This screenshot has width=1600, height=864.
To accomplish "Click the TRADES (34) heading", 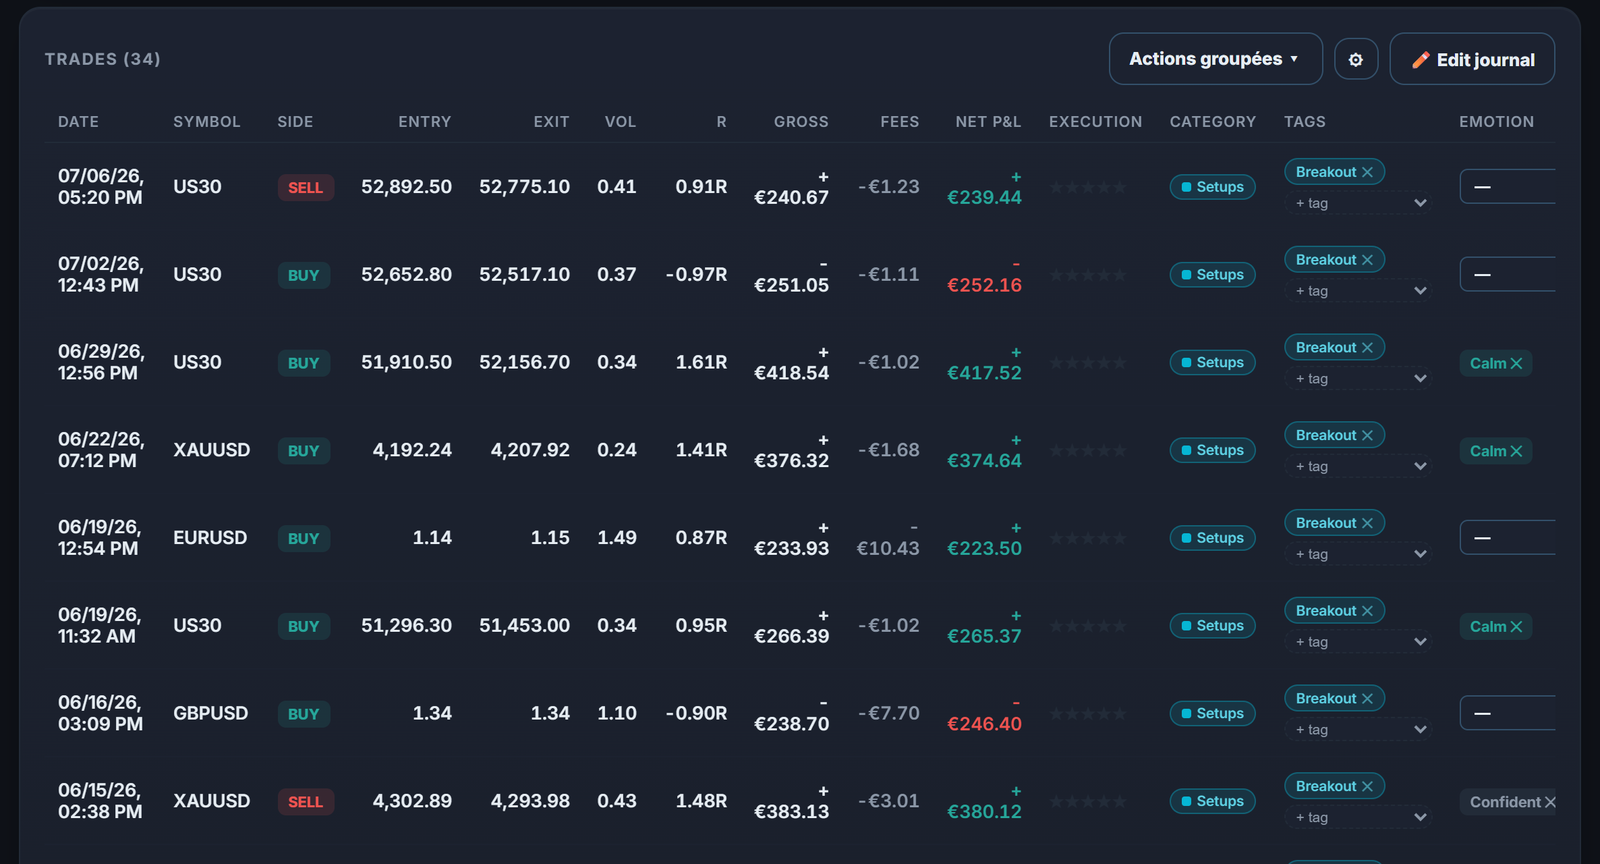I will [x=102, y=59].
